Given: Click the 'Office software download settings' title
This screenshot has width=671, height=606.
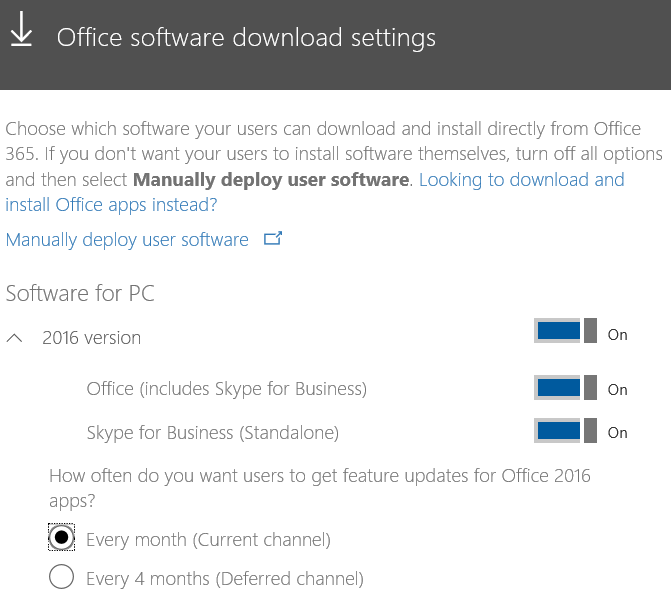Looking at the screenshot, I should (x=246, y=38).
